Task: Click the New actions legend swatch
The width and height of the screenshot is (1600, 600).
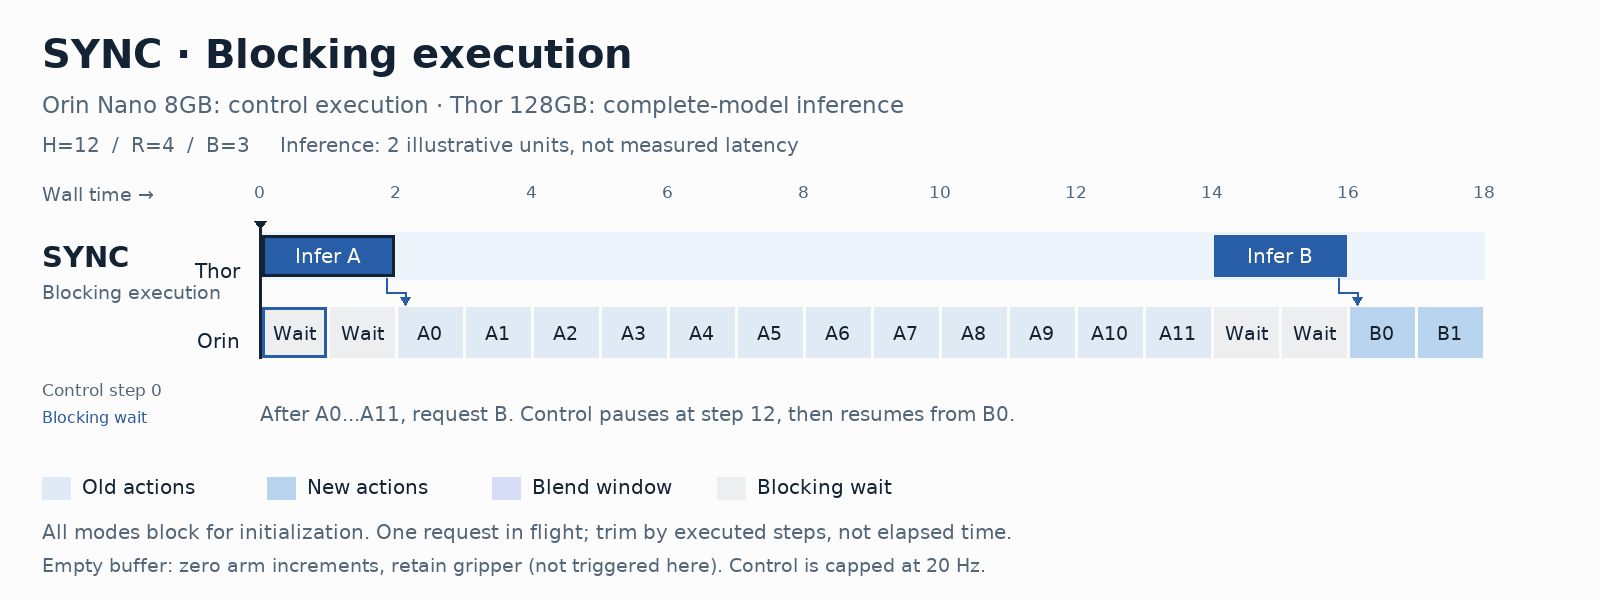Action: (x=281, y=488)
